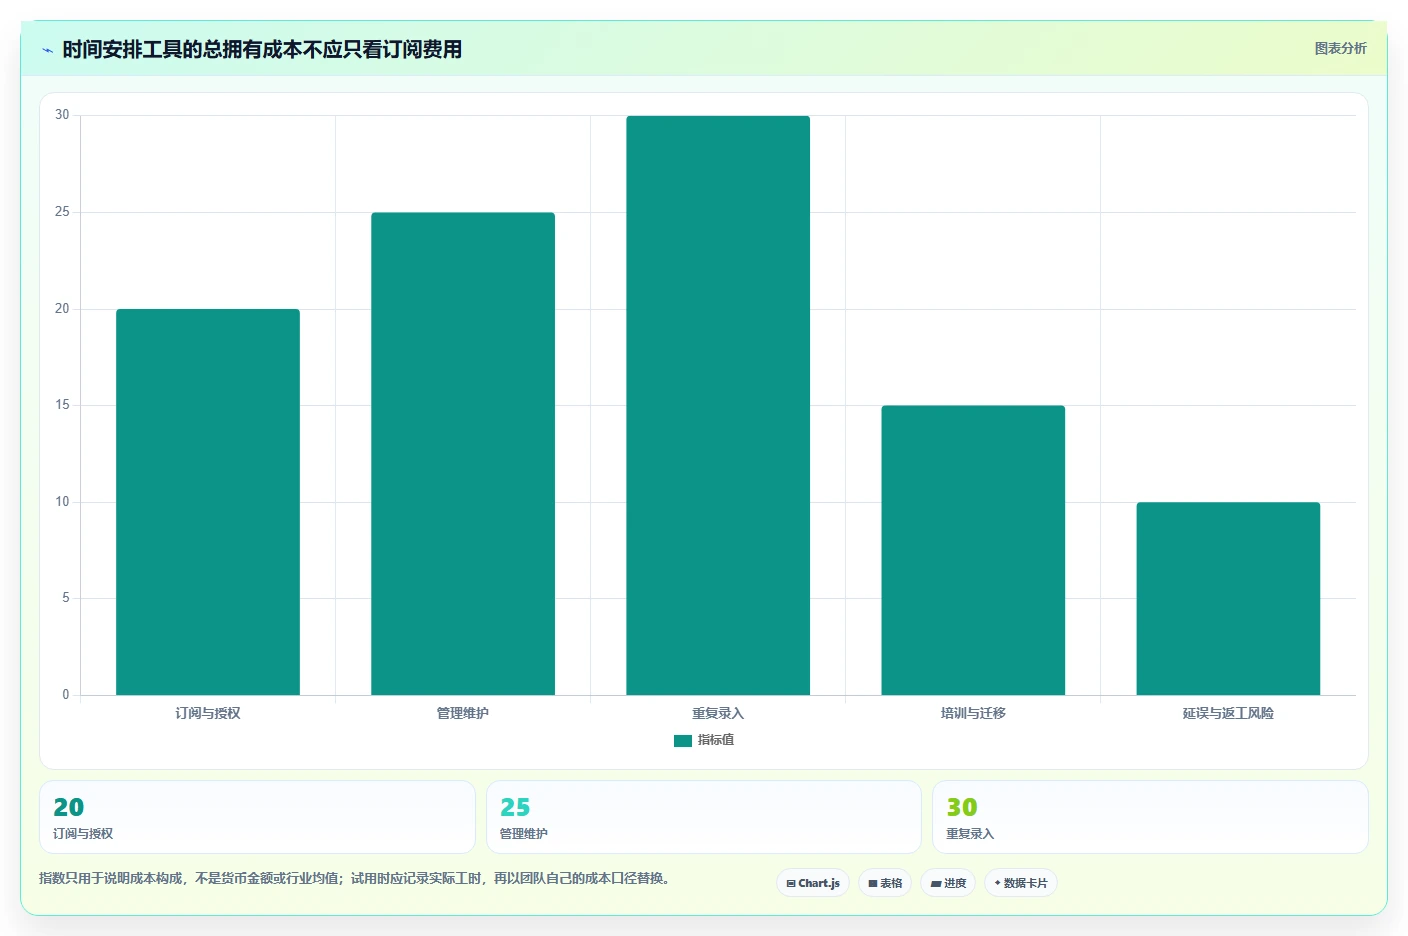Click the lightning icon beside the title
The width and height of the screenshot is (1408, 936).
[47, 50]
